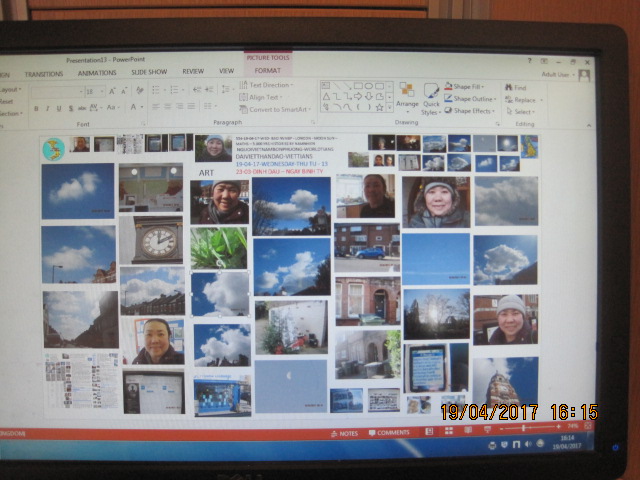Clear all formatting eraser icon
640x480 pixels.
[x=140, y=91]
